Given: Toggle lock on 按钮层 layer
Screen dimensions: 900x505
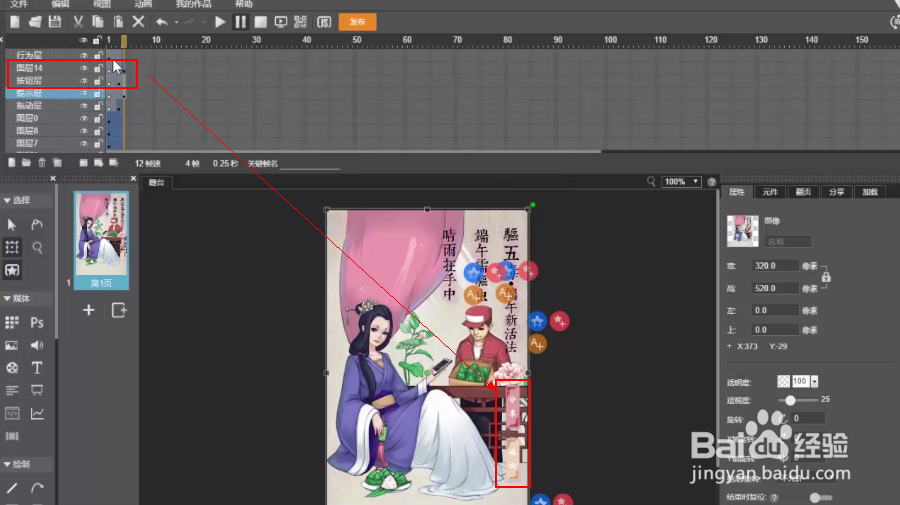Looking at the screenshot, I should point(98,81).
